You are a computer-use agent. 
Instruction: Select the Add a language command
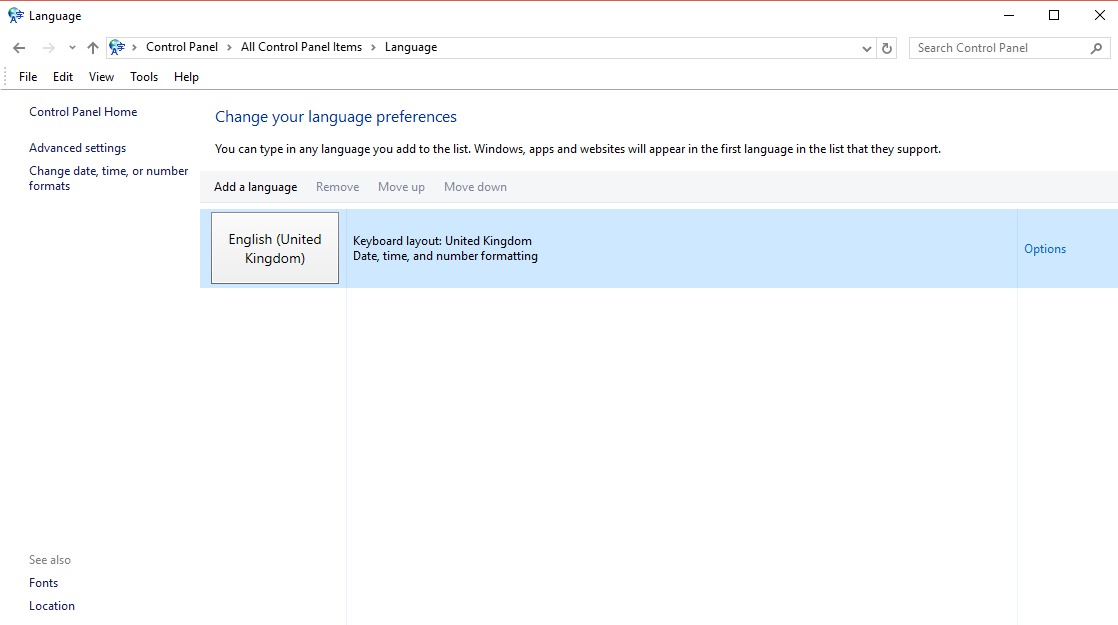[x=255, y=187]
